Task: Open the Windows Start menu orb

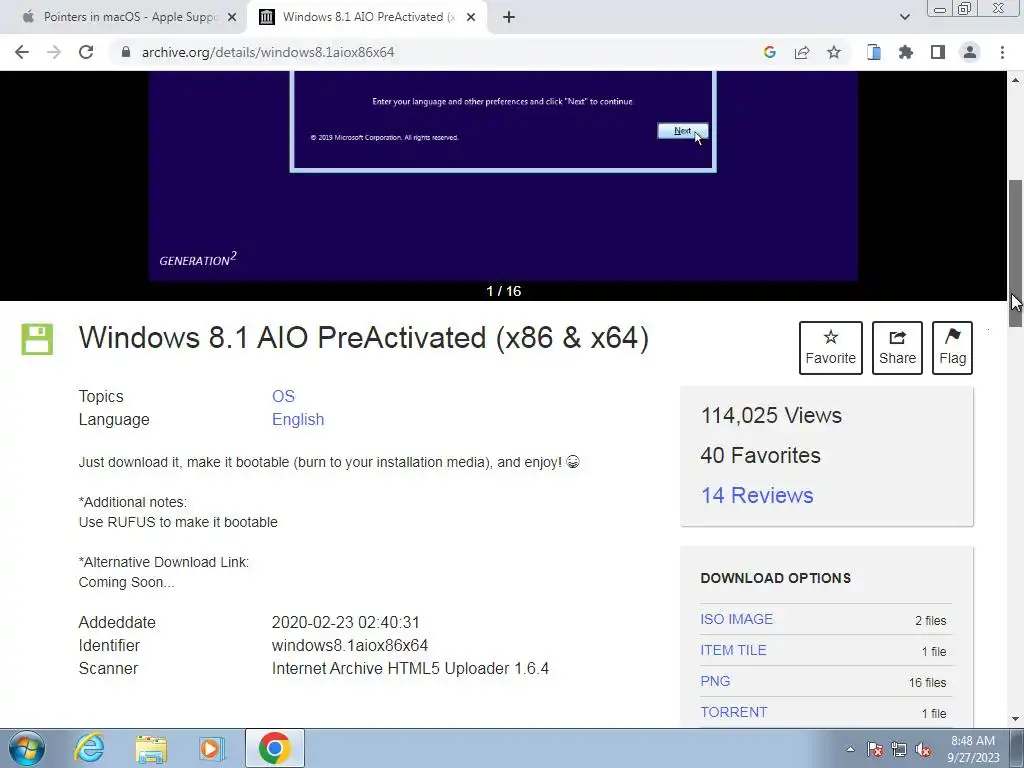Action: tap(27, 748)
